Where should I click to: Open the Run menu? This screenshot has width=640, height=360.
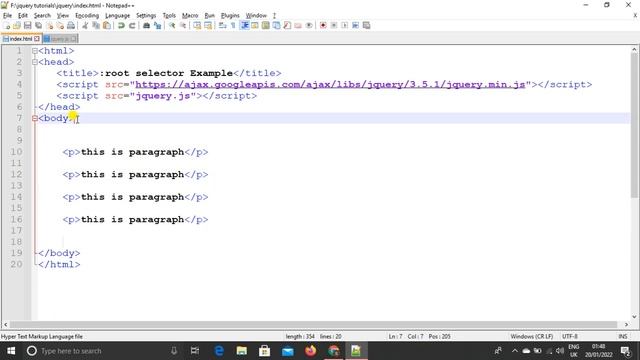[209, 16]
